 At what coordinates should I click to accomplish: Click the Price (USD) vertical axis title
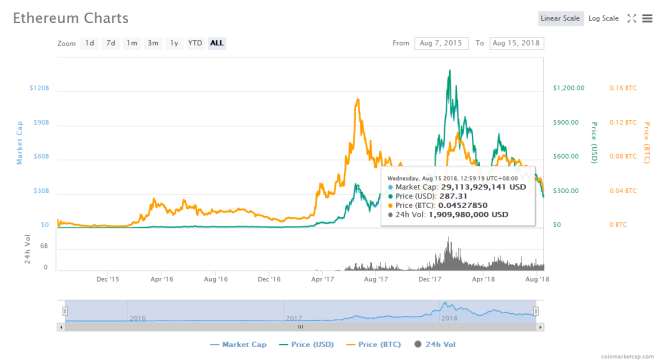[594, 143]
